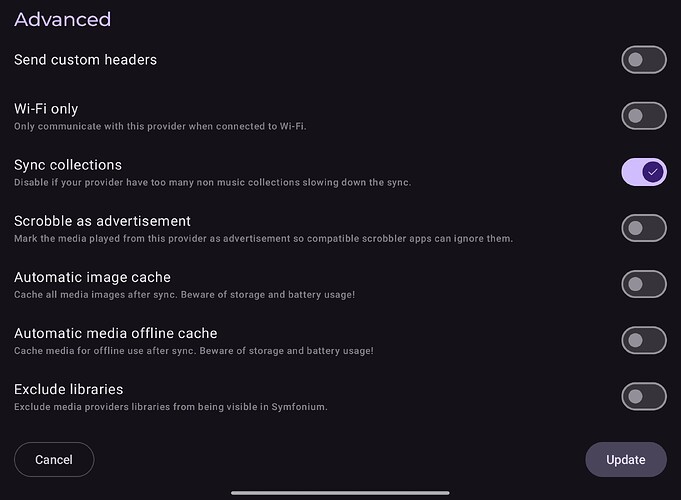
Task: Select the Send custom headers label
Action: (x=85, y=60)
